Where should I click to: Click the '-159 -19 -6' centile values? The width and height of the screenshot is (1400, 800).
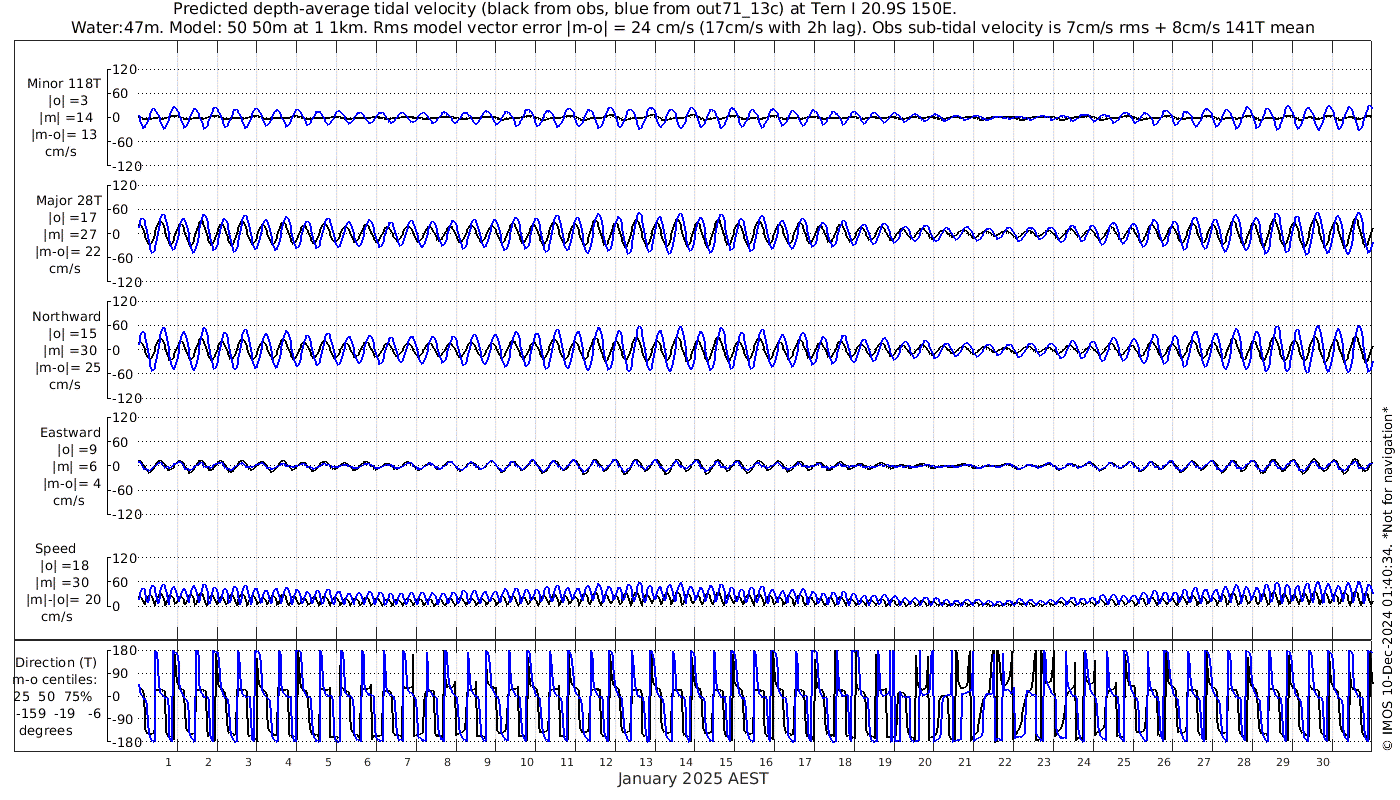pyautogui.click(x=58, y=713)
